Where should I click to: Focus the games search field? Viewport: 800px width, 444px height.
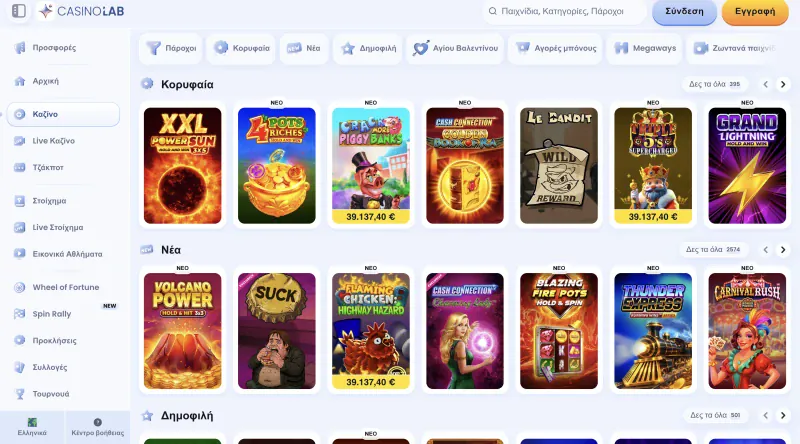tap(564, 11)
